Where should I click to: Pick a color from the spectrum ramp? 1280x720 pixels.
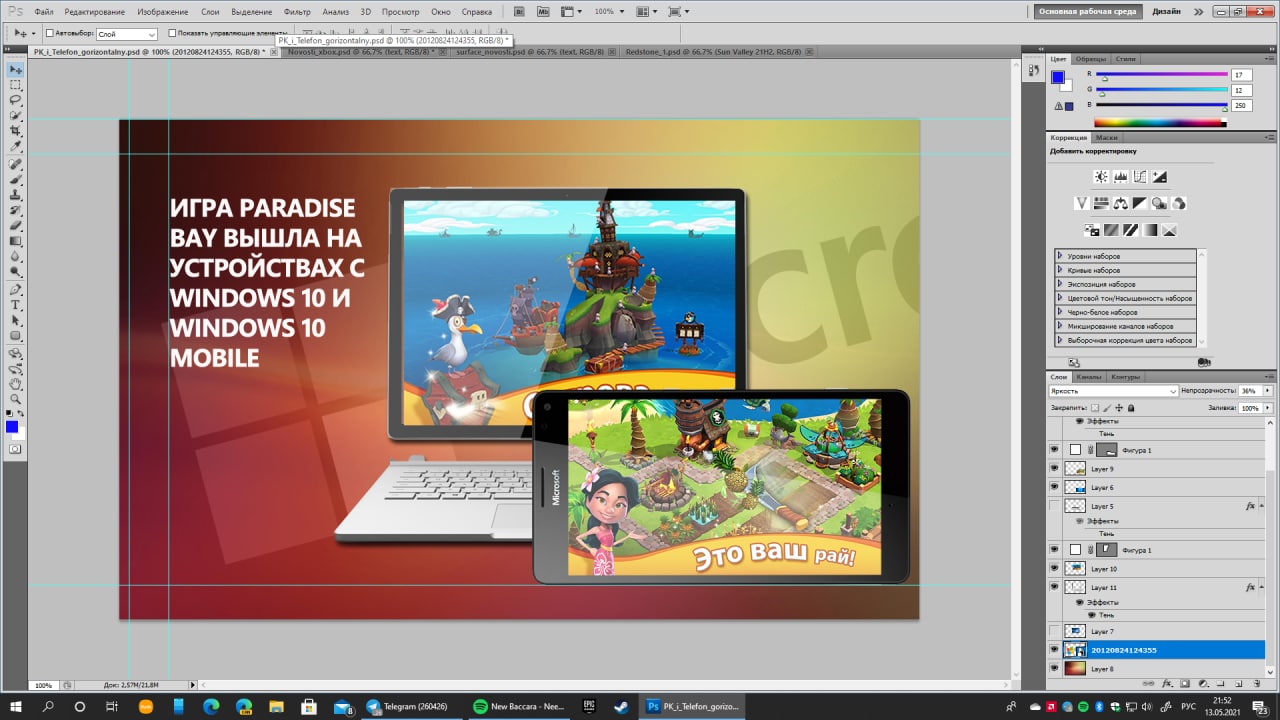(x=1162, y=123)
